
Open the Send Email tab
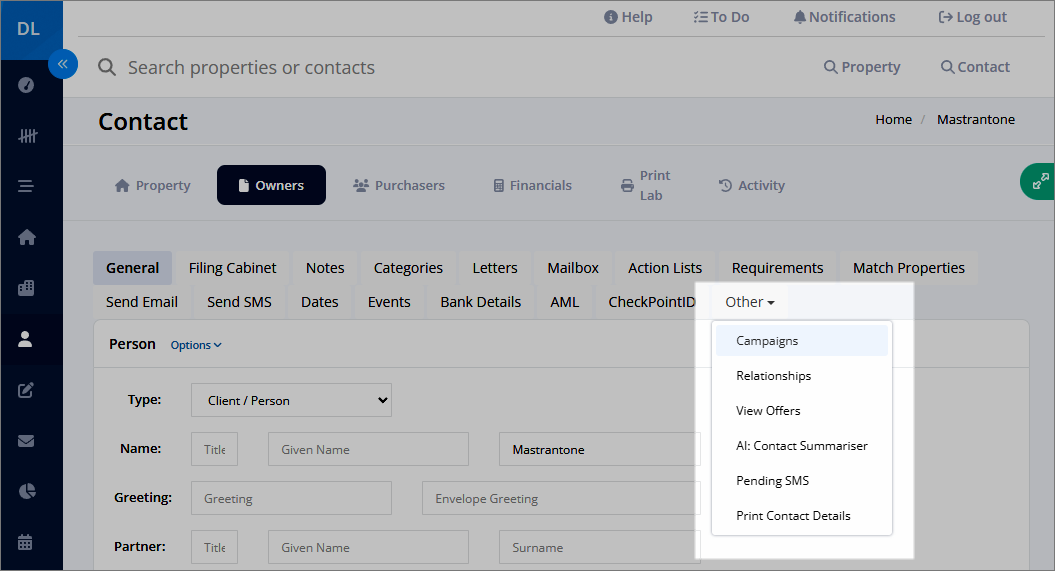(x=142, y=302)
